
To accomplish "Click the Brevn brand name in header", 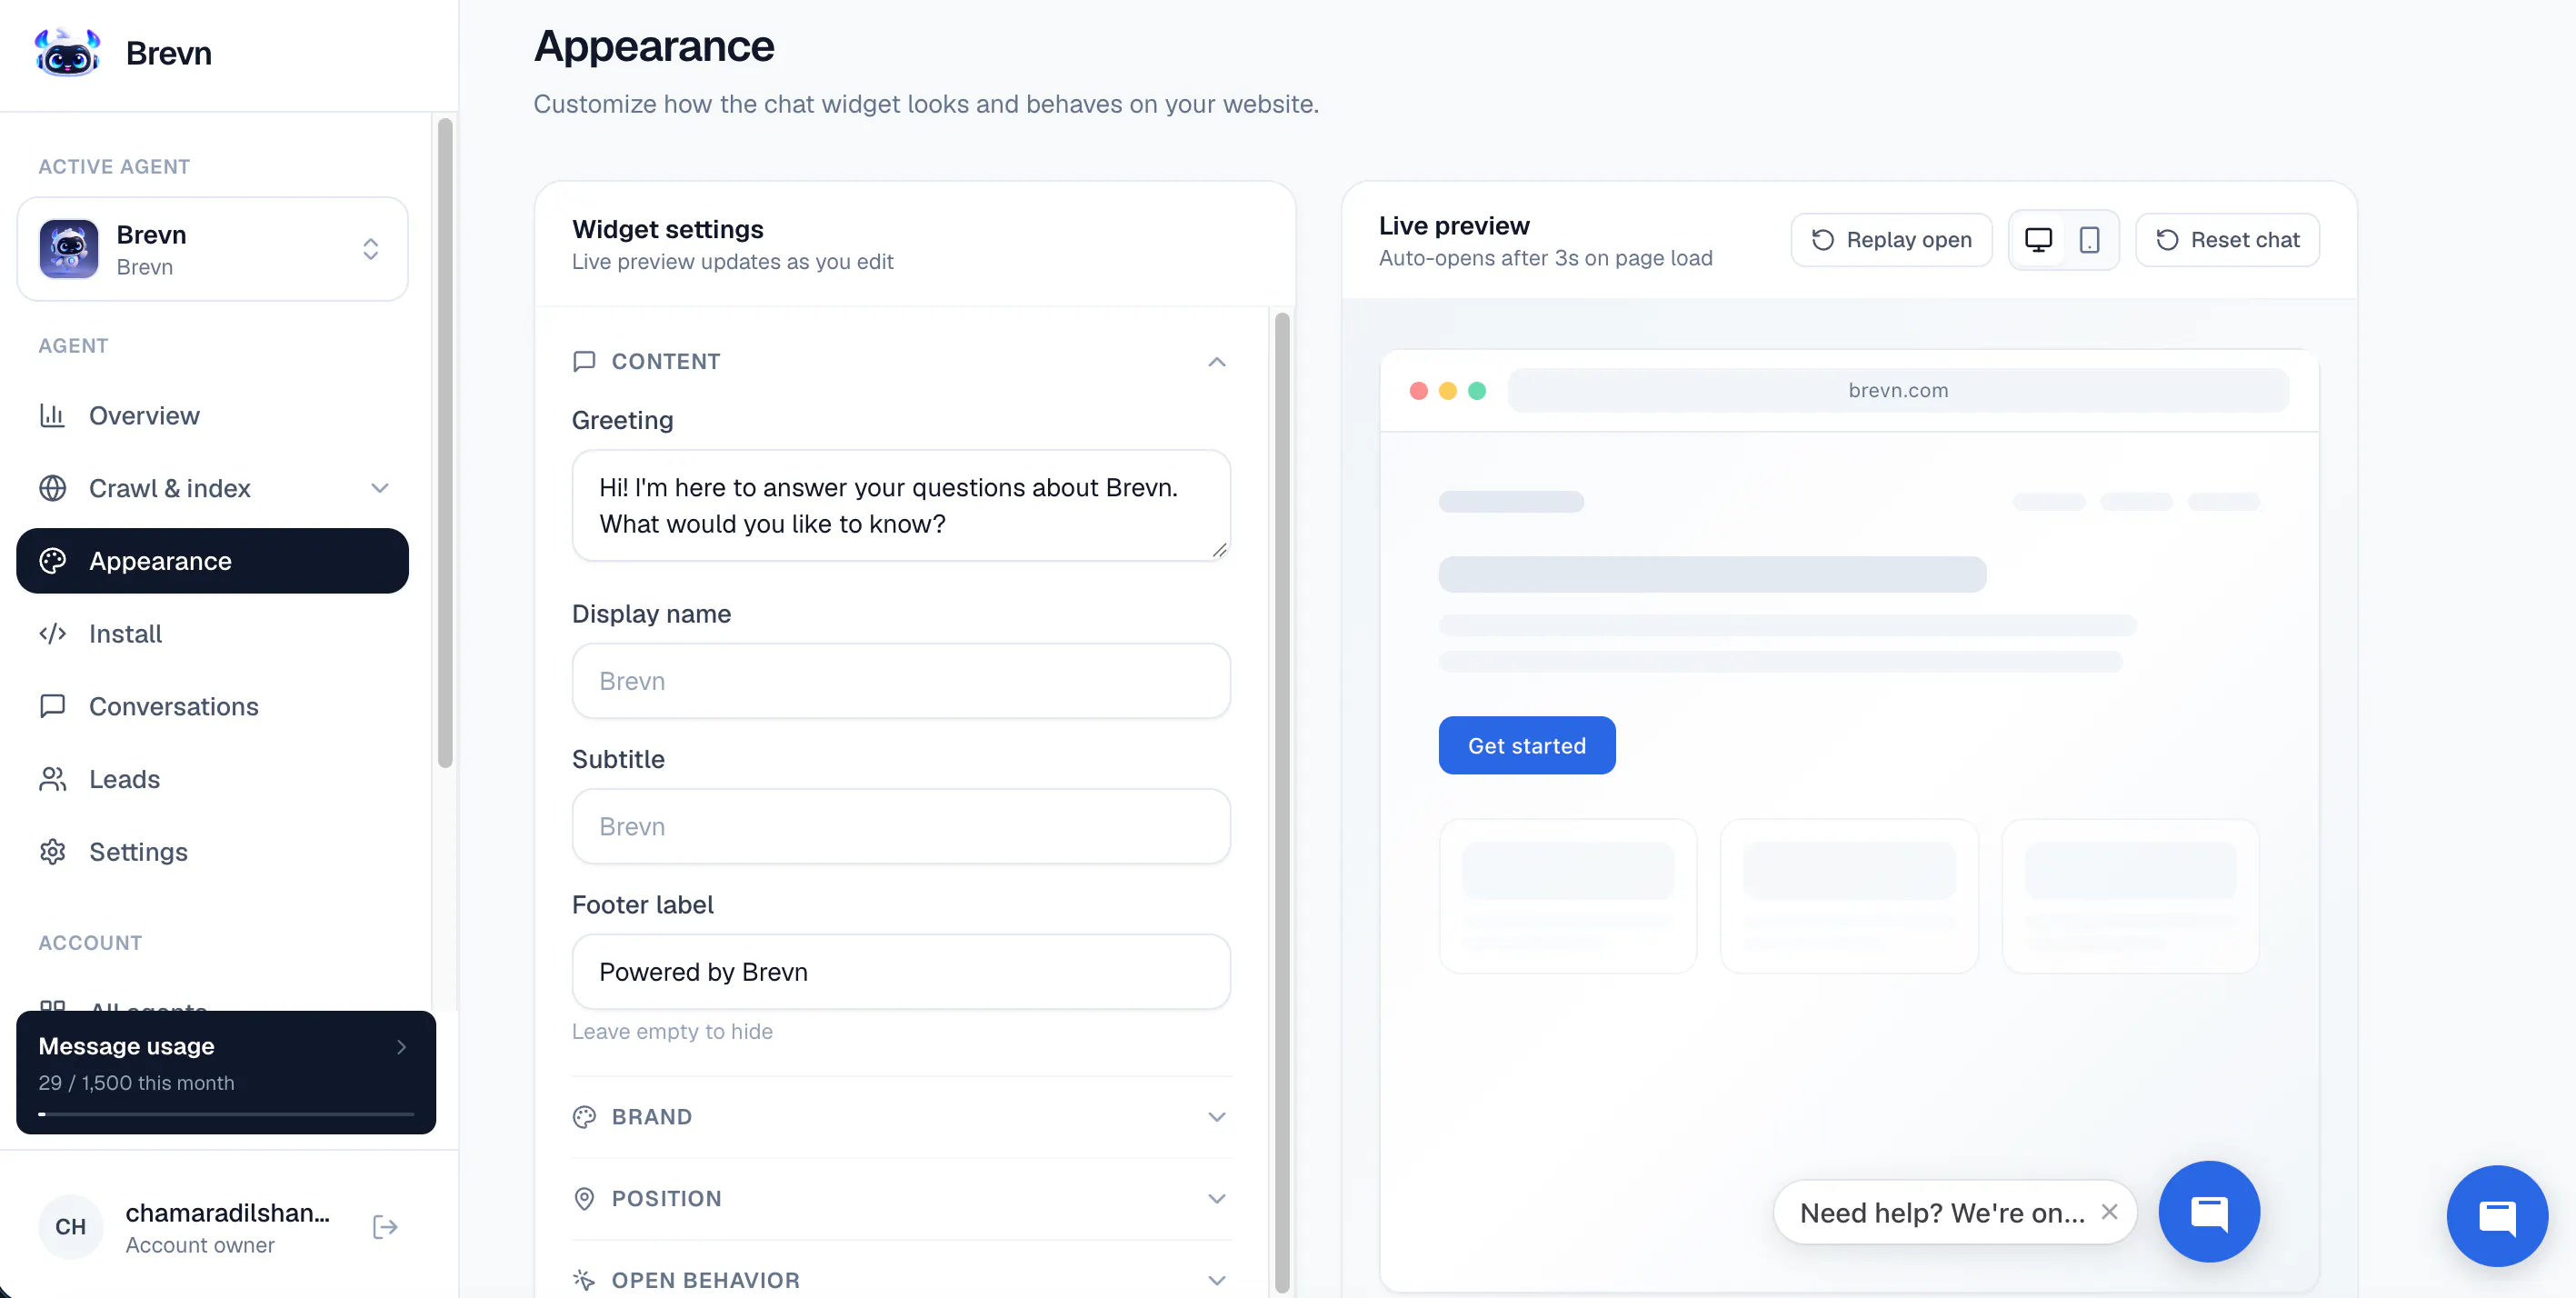I will click(x=169, y=53).
